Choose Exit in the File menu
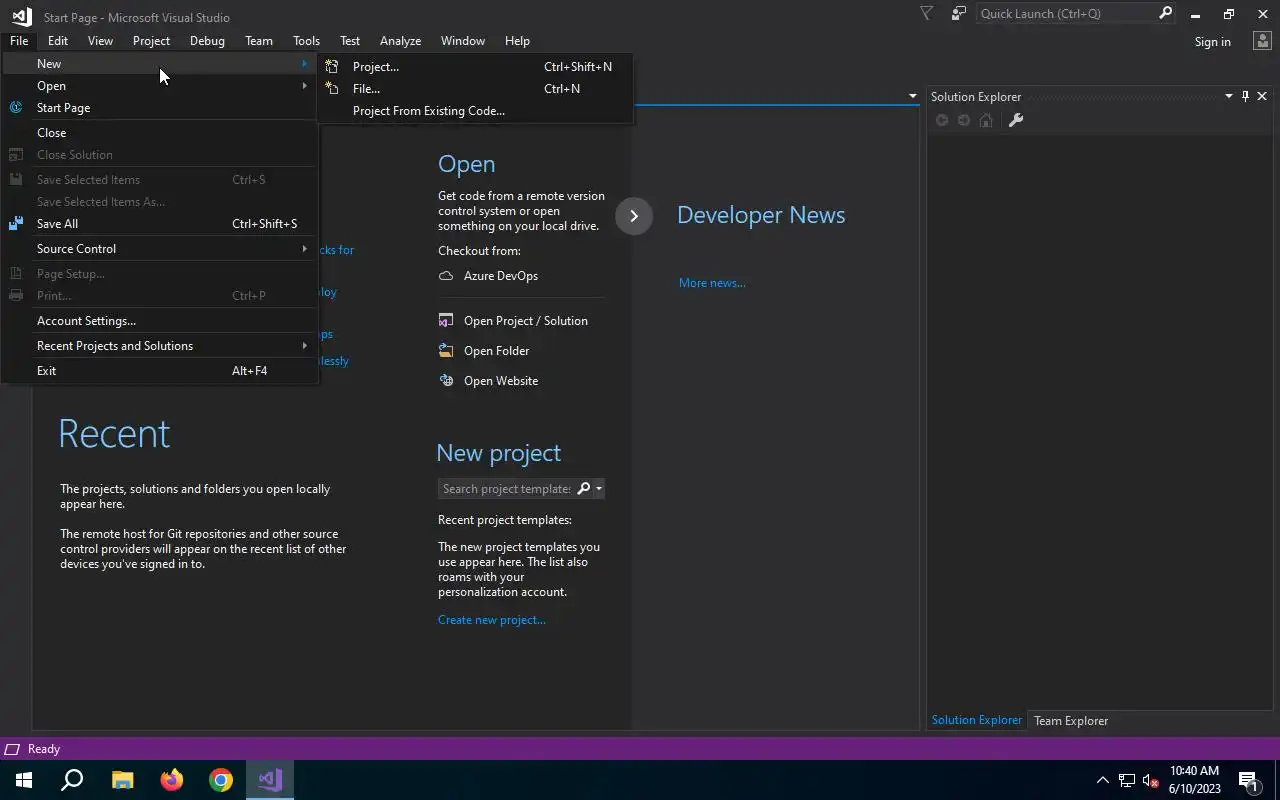The height and width of the screenshot is (800, 1280). click(x=160, y=370)
